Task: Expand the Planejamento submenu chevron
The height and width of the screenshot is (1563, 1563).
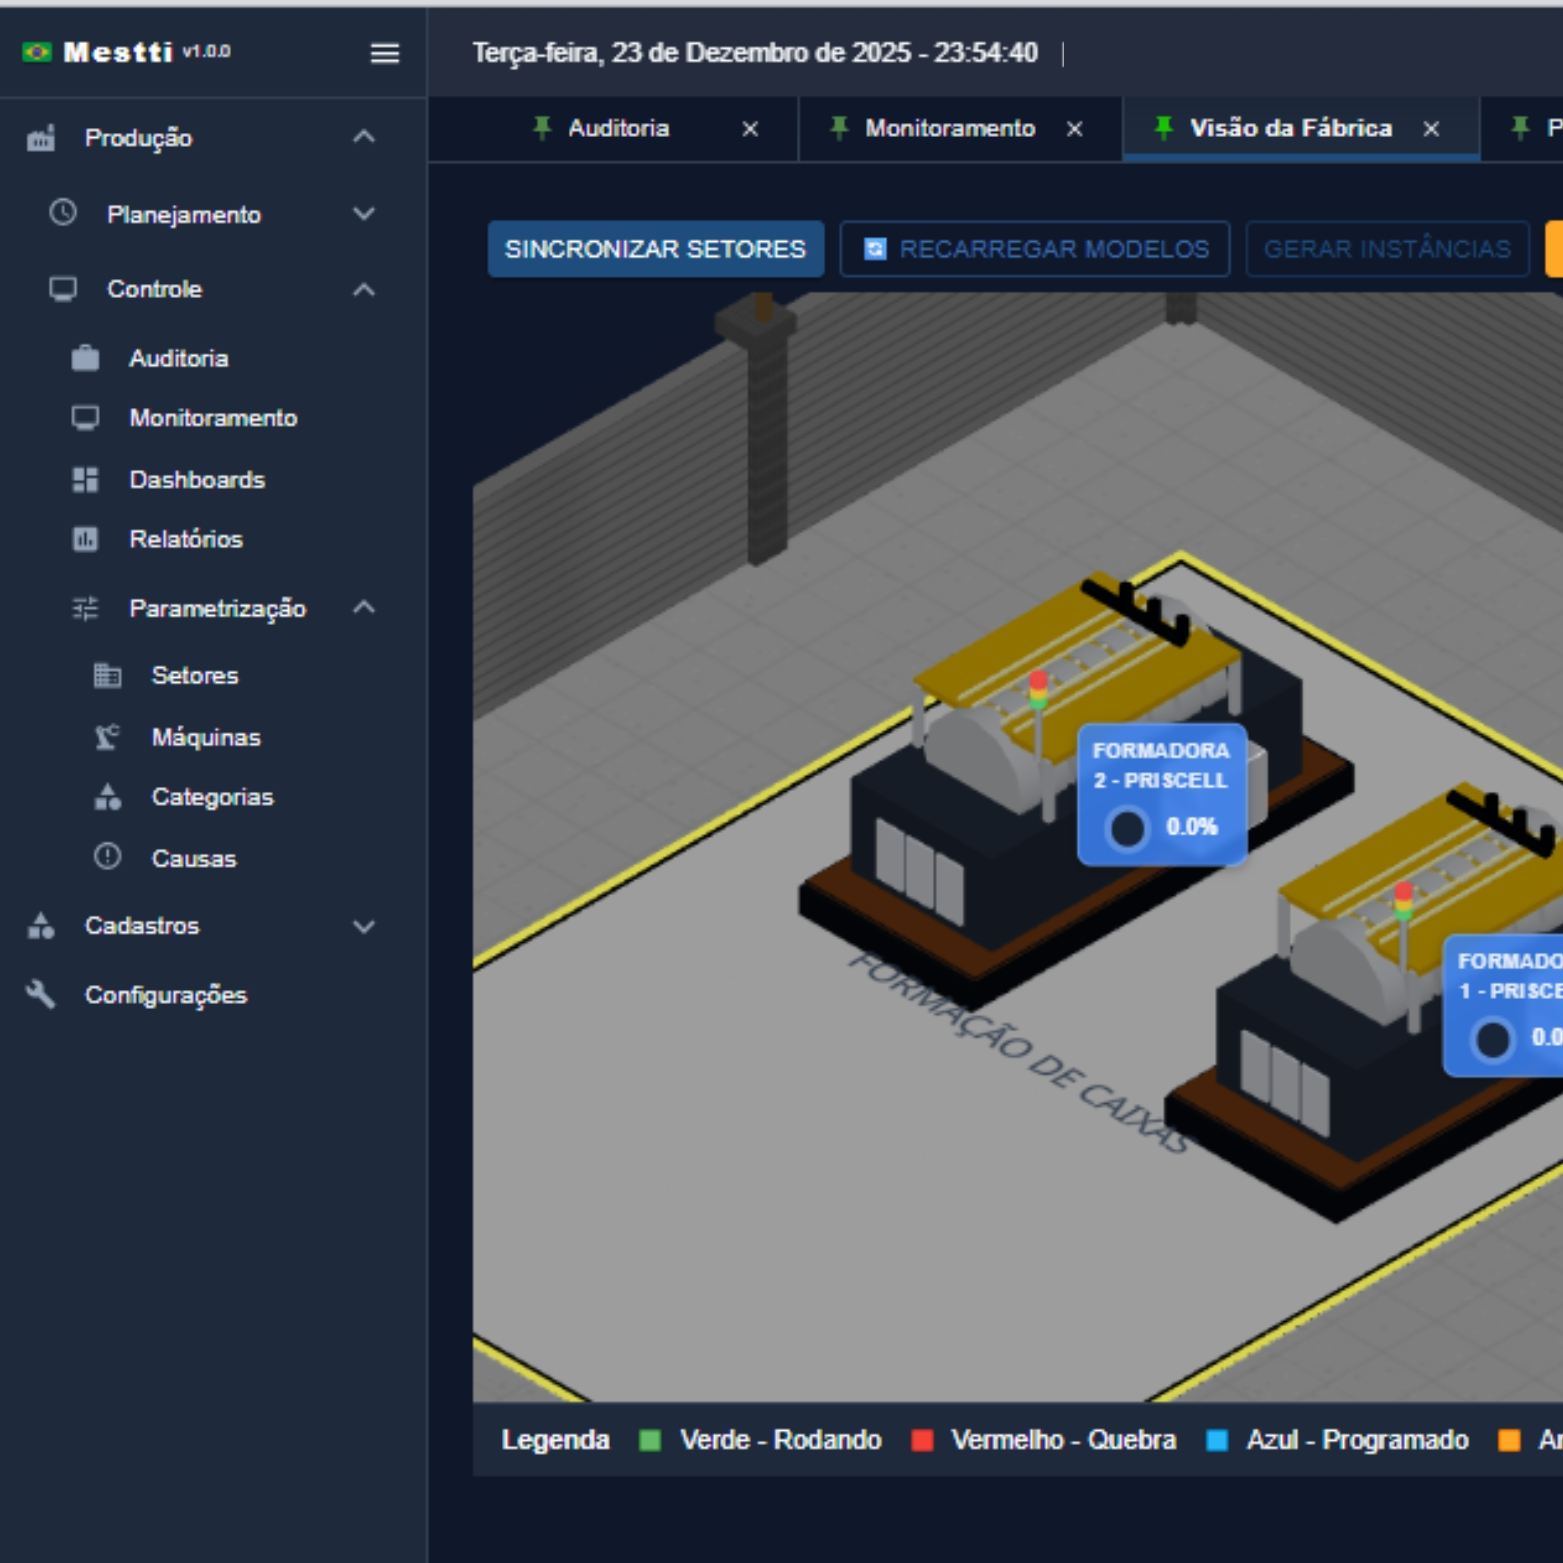Action: [364, 214]
